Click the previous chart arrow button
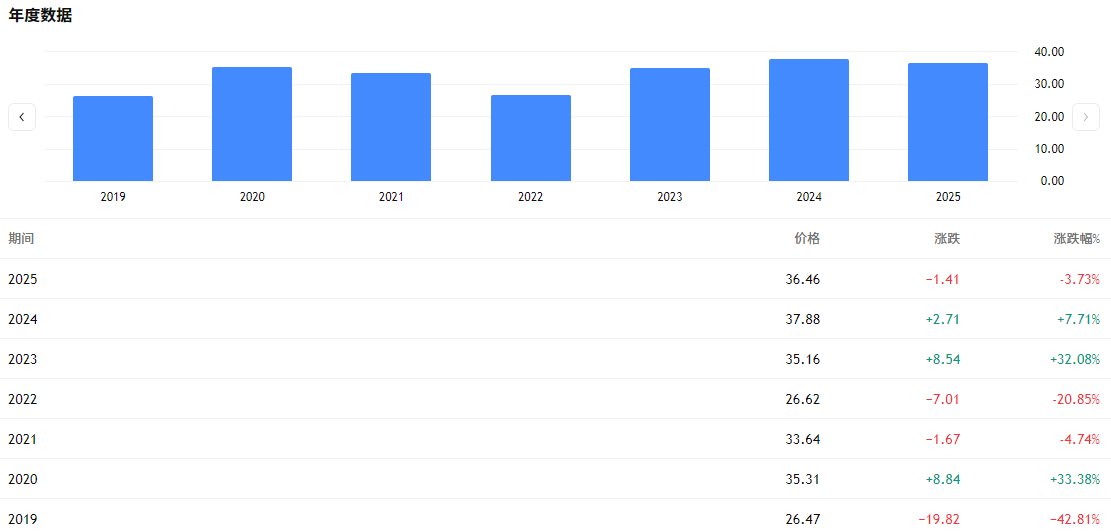The height and width of the screenshot is (532, 1111). pos(22,117)
